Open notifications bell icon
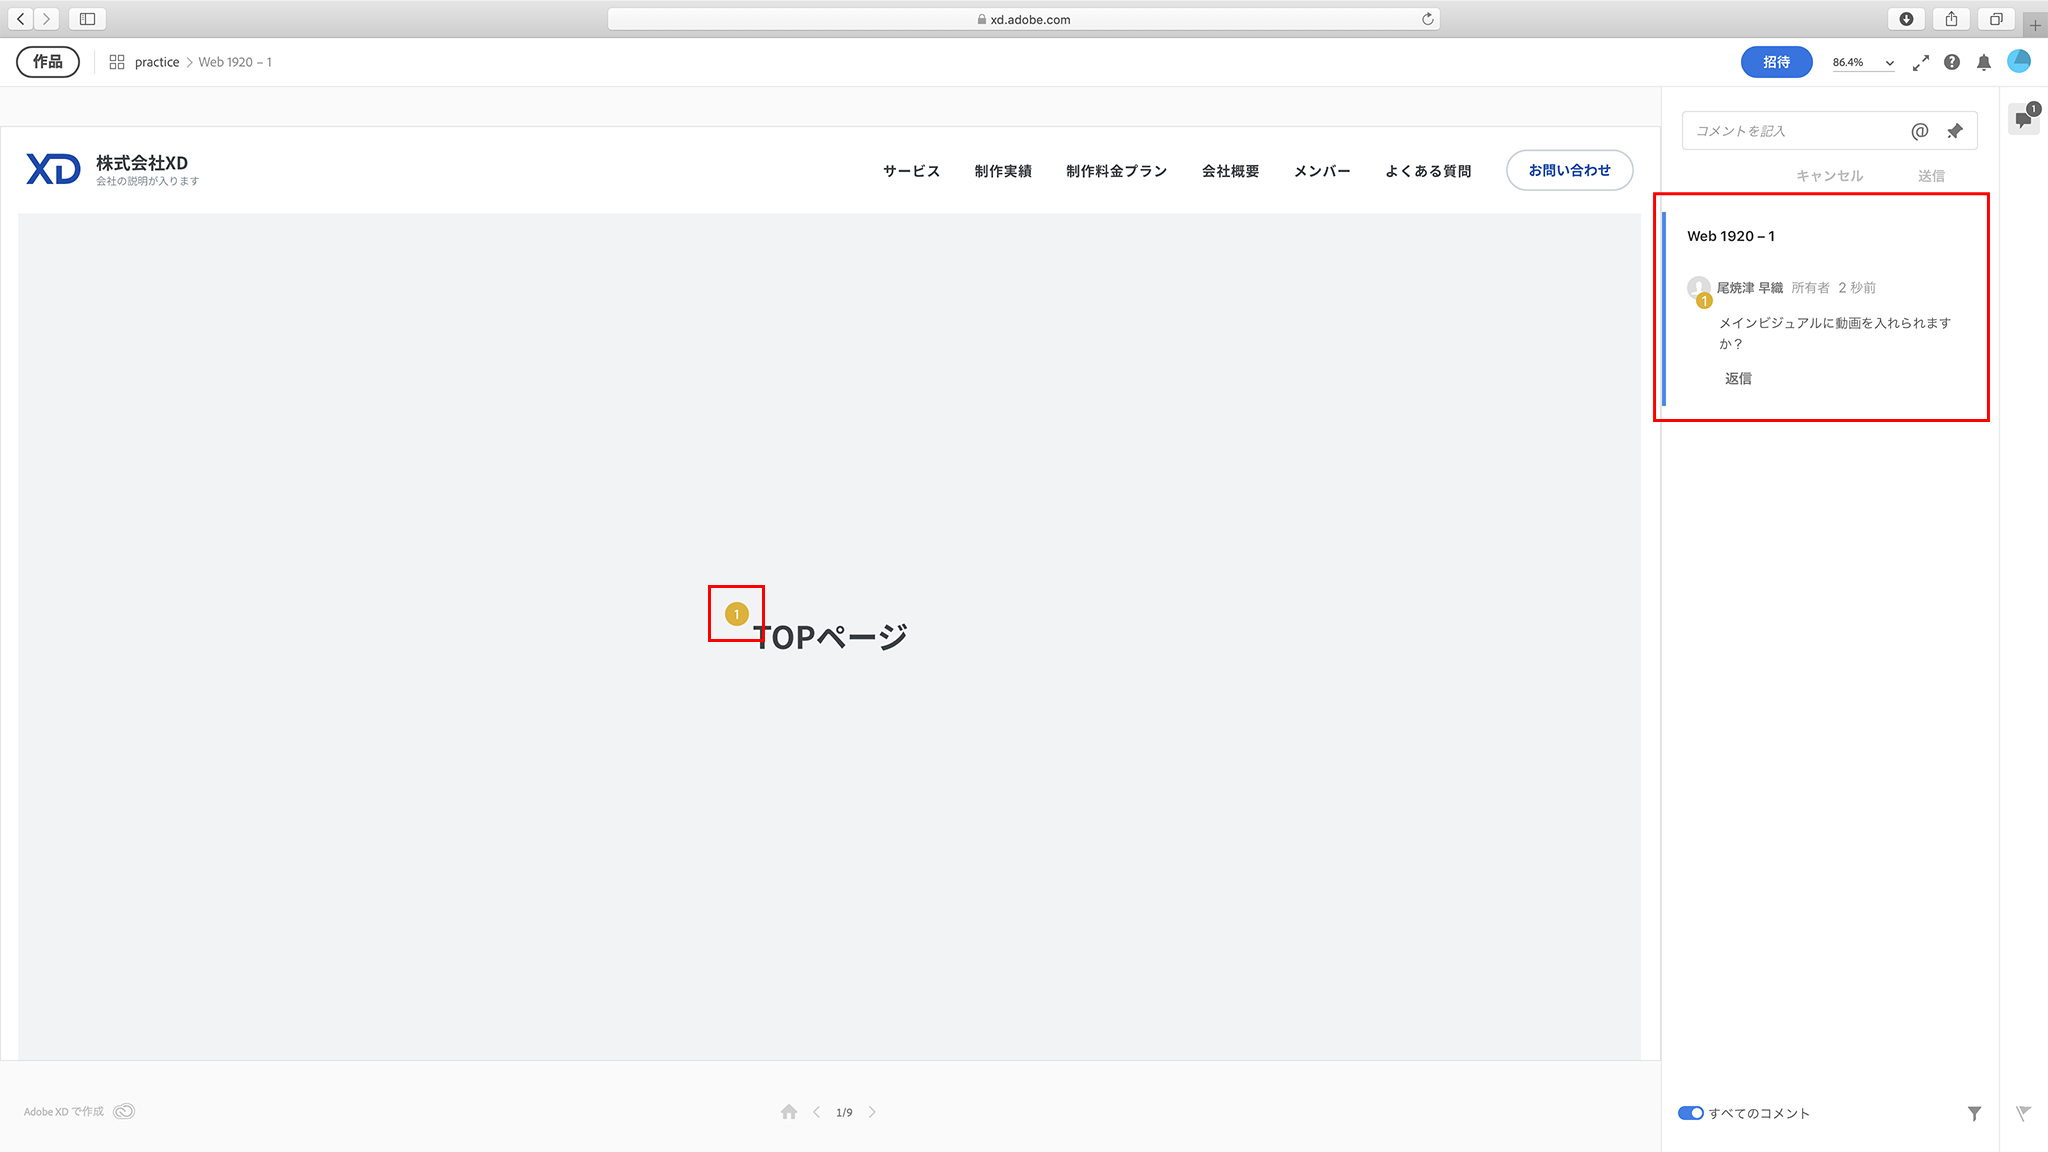 (x=1984, y=62)
